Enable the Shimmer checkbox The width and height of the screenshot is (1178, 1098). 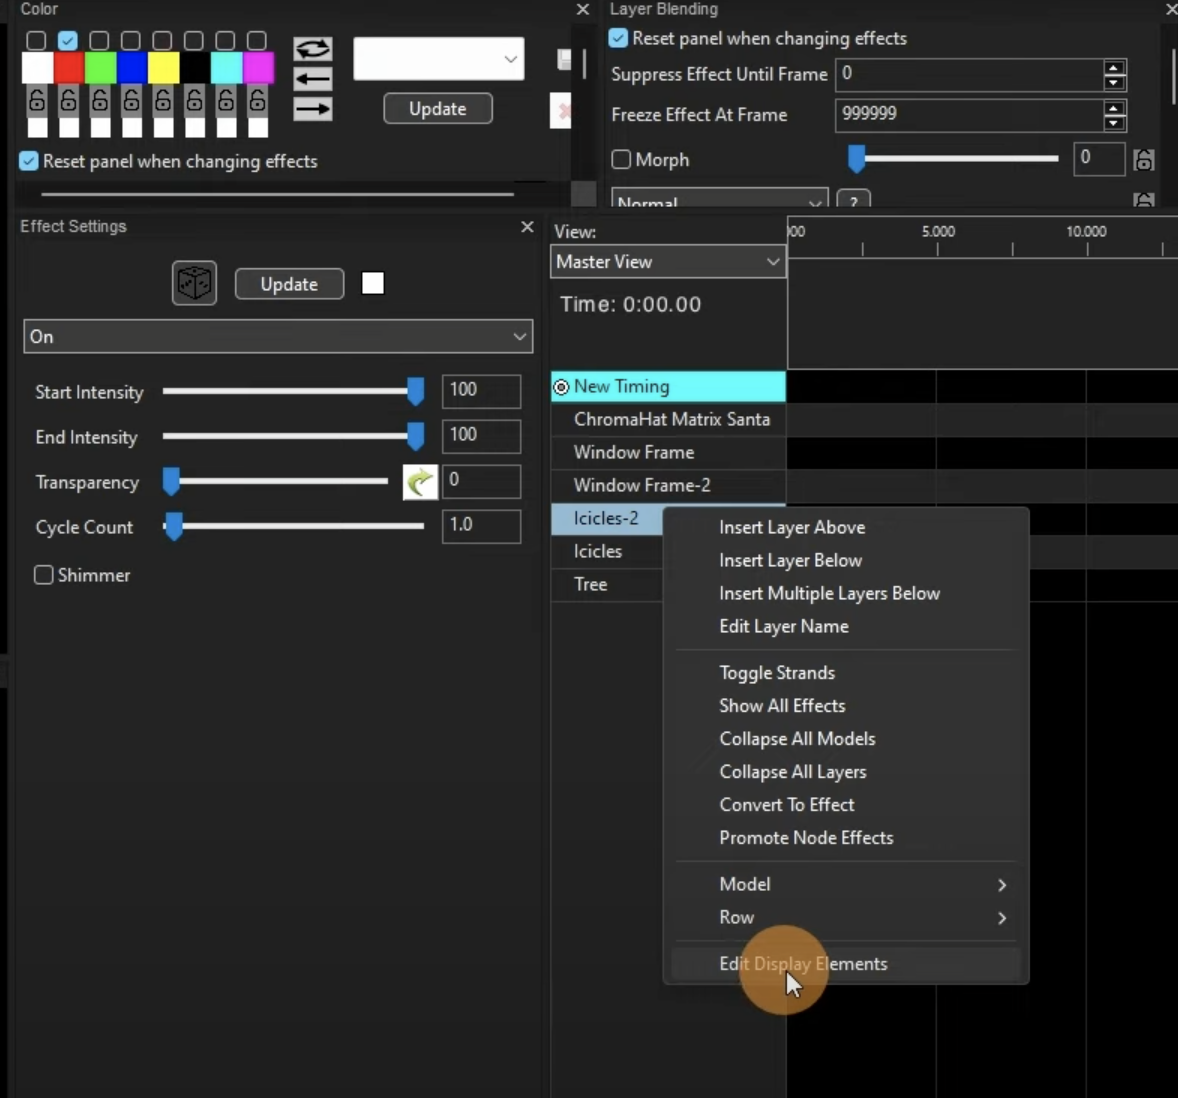tap(44, 575)
